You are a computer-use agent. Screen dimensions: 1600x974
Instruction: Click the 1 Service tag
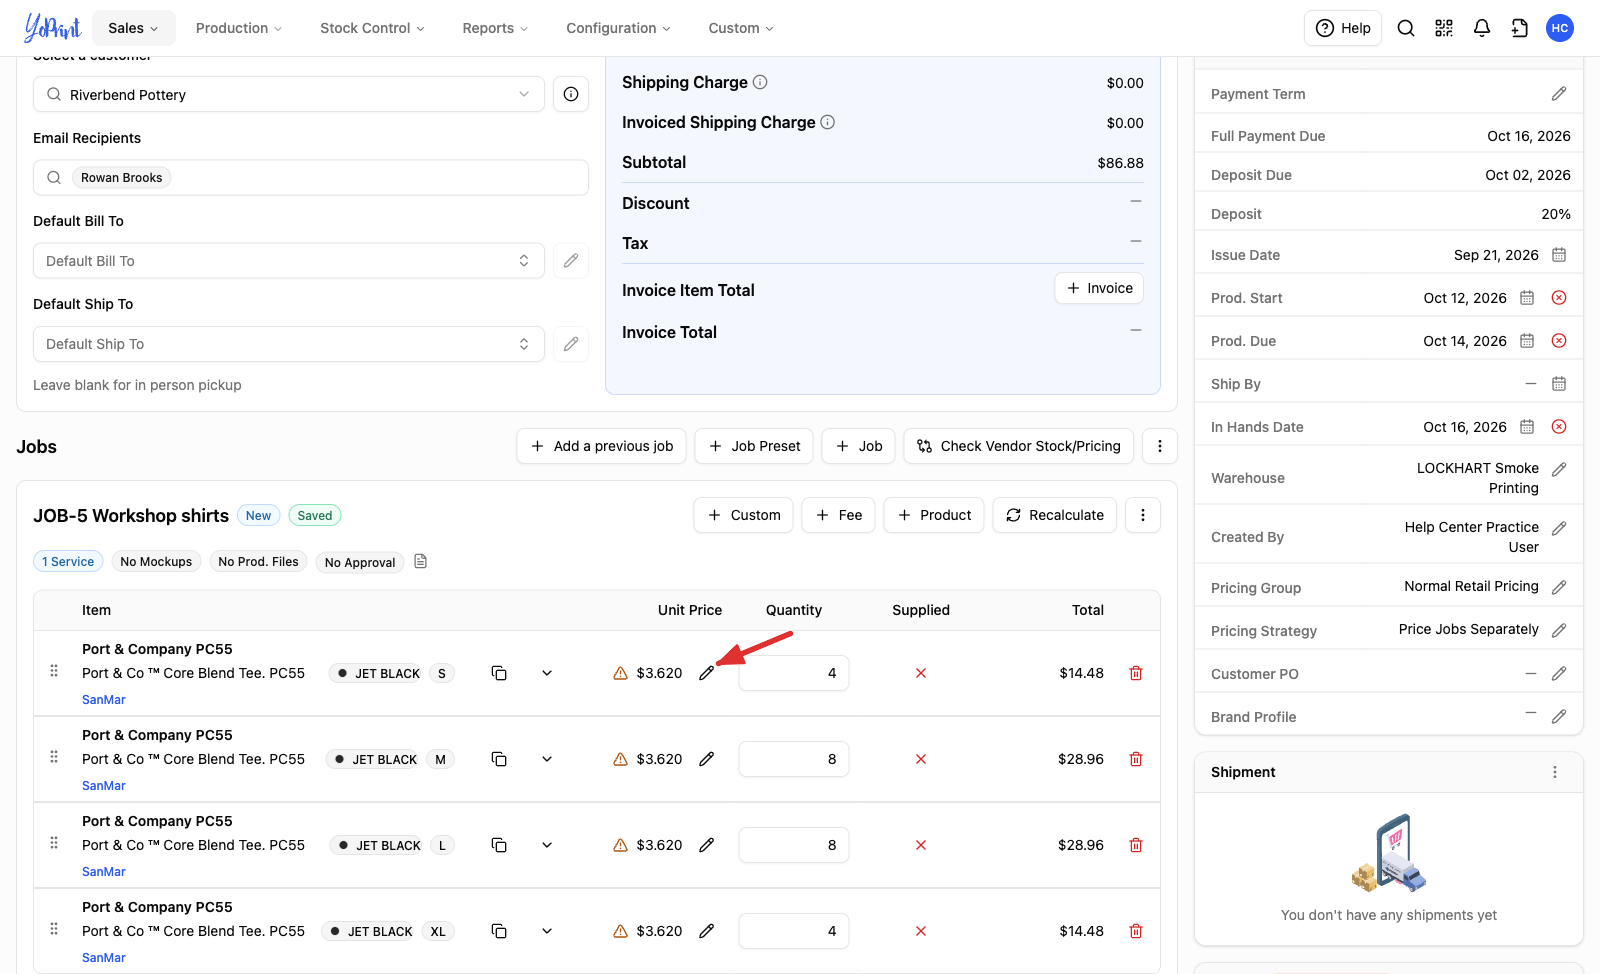(68, 562)
